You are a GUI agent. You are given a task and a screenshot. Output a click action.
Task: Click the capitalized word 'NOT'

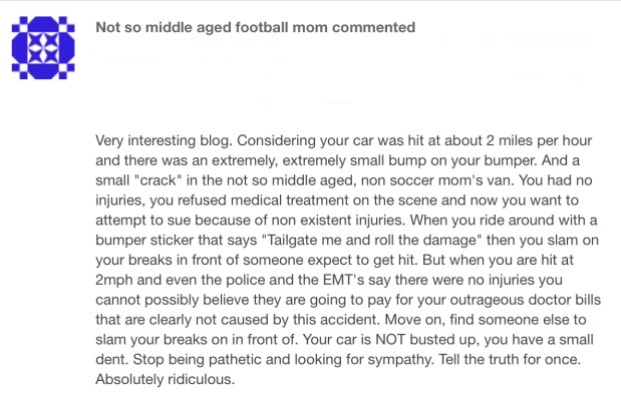tap(390, 340)
